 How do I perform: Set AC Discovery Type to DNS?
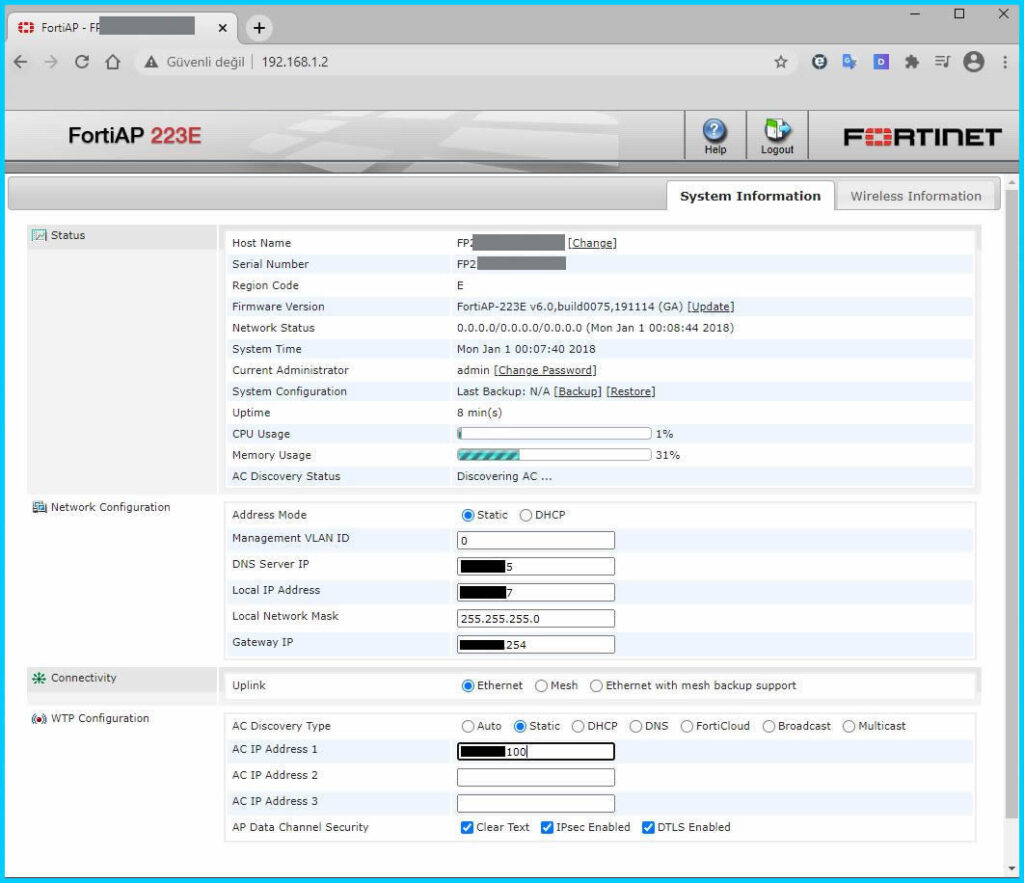[x=635, y=726]
